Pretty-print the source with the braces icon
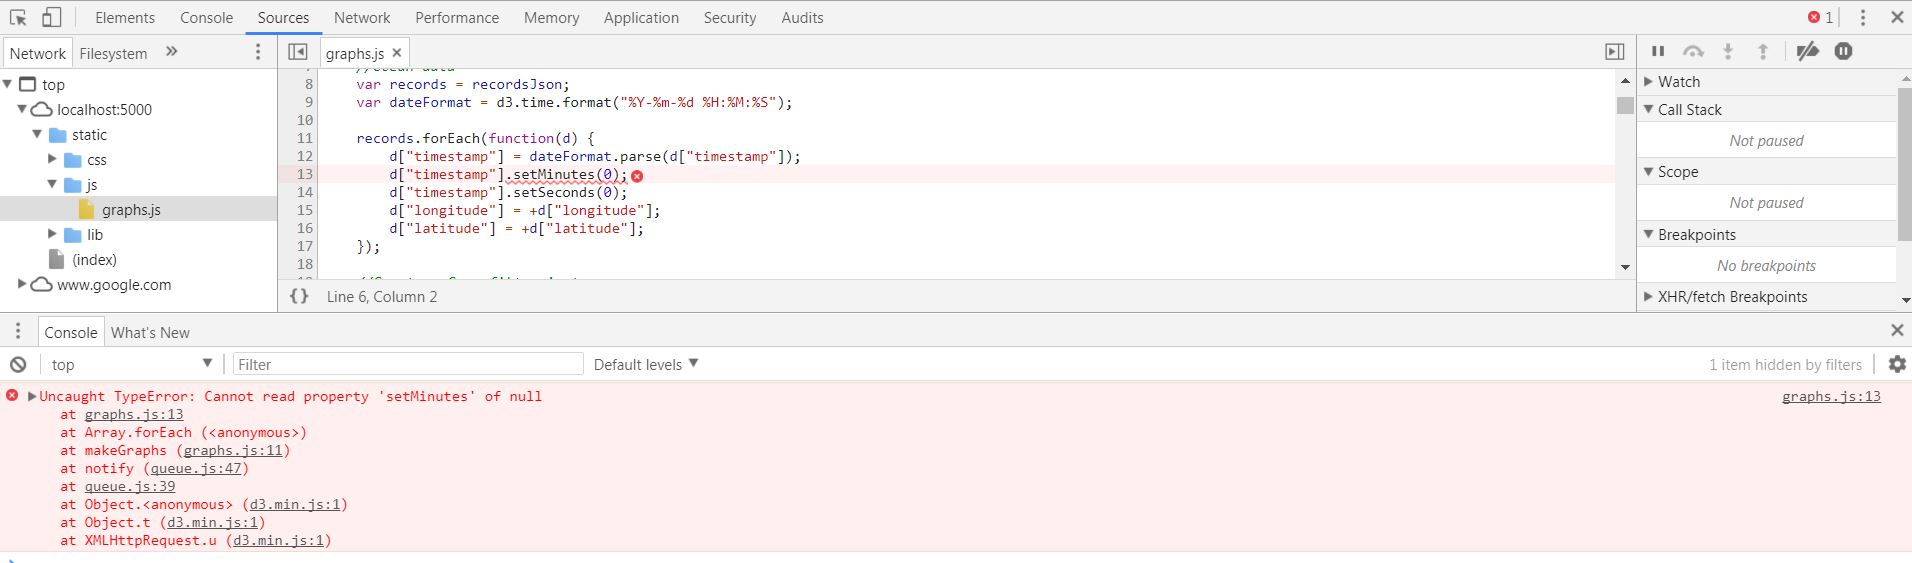The width and height of the screenshot is (1912, 563). pos(299,296)
